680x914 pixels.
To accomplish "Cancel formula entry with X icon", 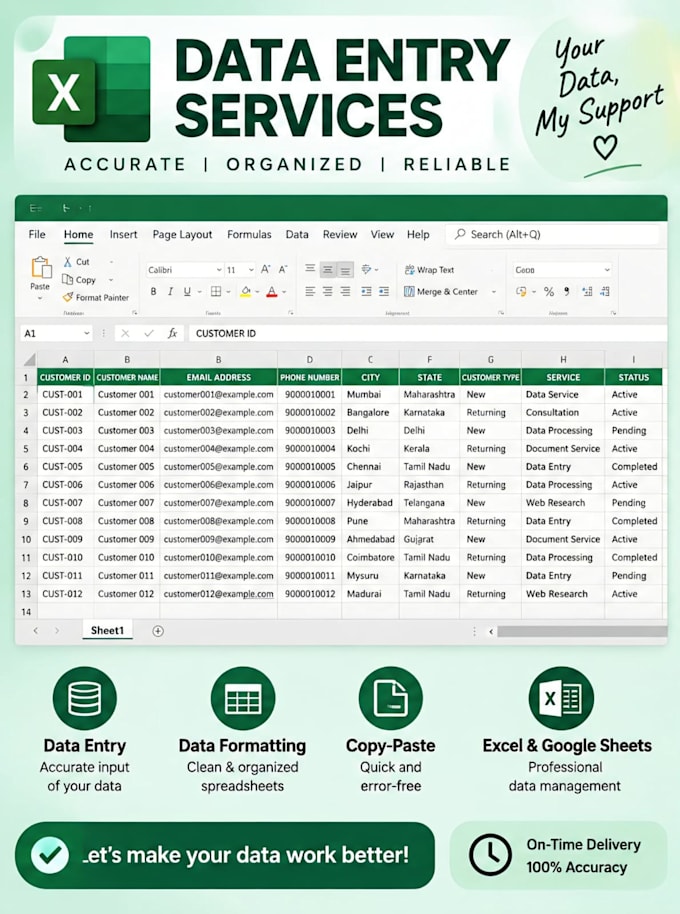I will coord(125,333).
